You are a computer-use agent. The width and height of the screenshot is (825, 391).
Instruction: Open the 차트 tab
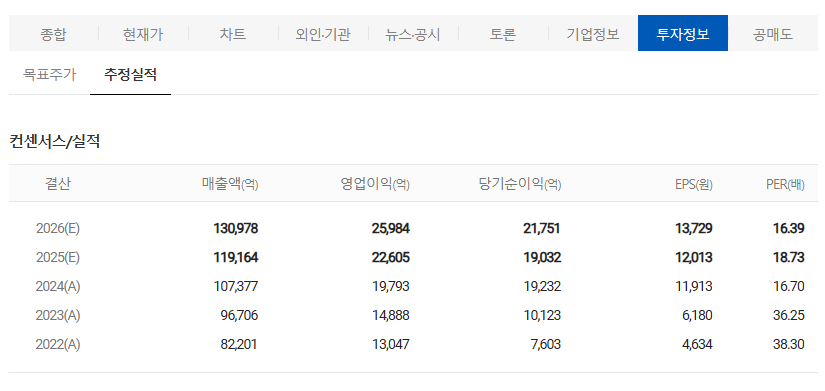pos(233,35)
